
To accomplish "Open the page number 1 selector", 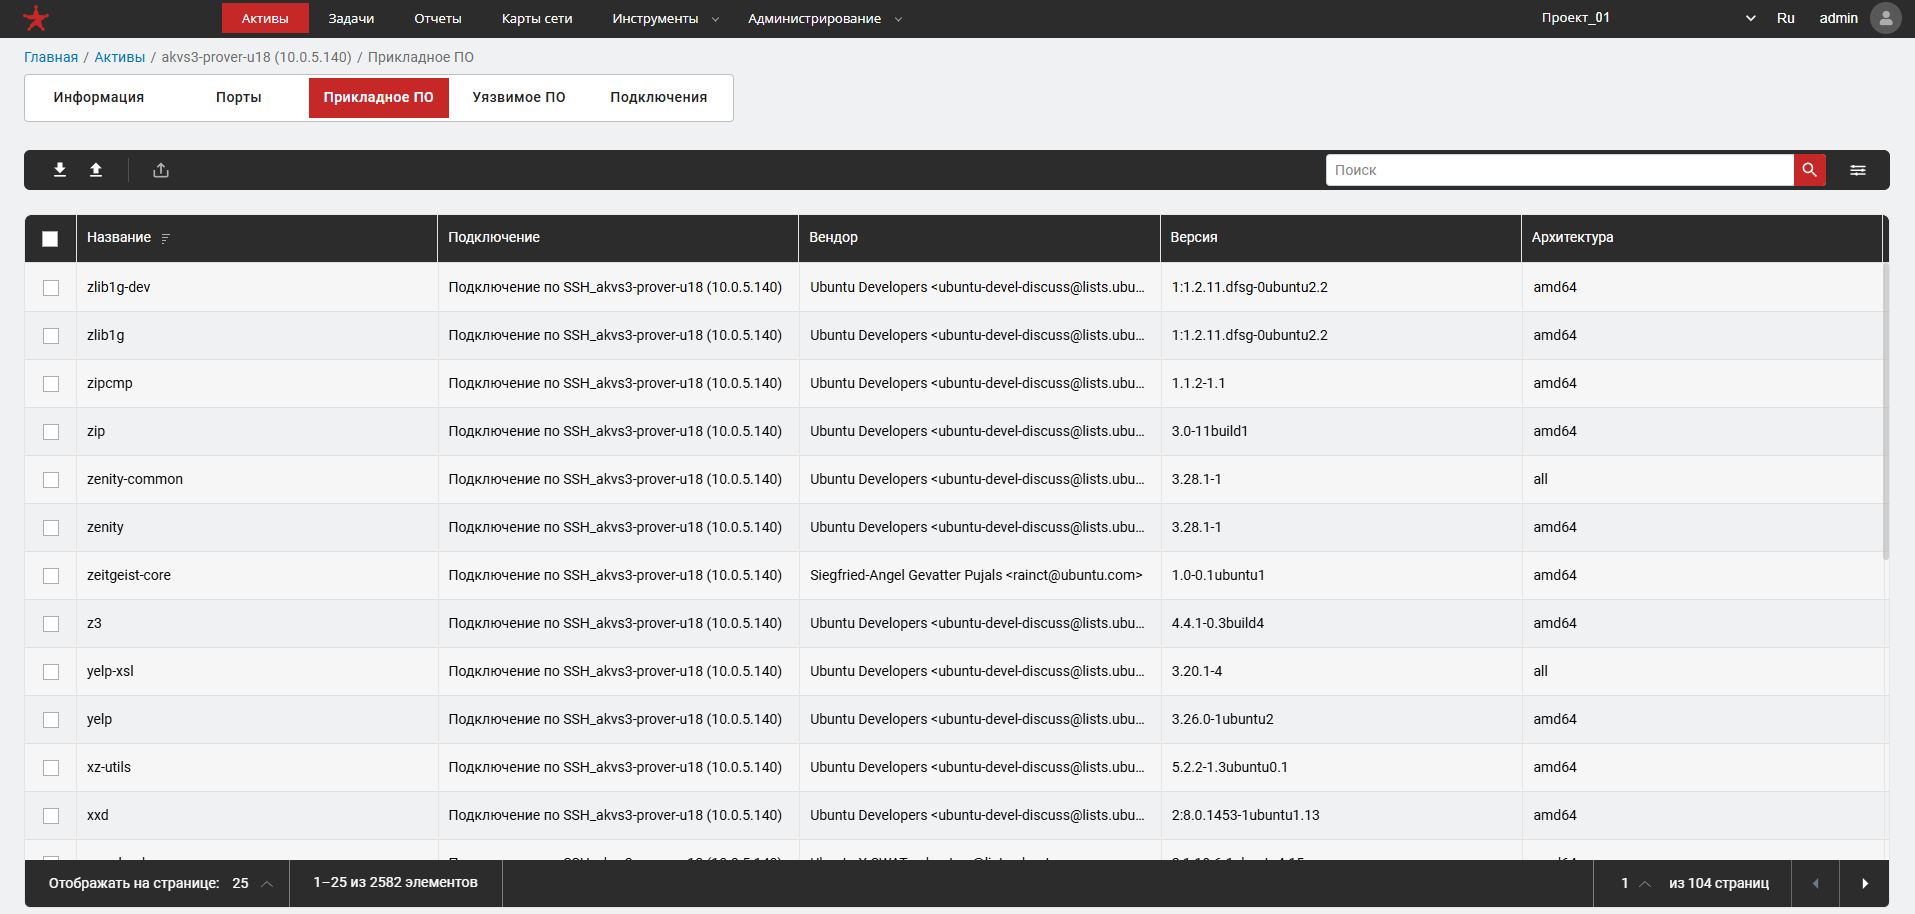I will click(1635, 883).
